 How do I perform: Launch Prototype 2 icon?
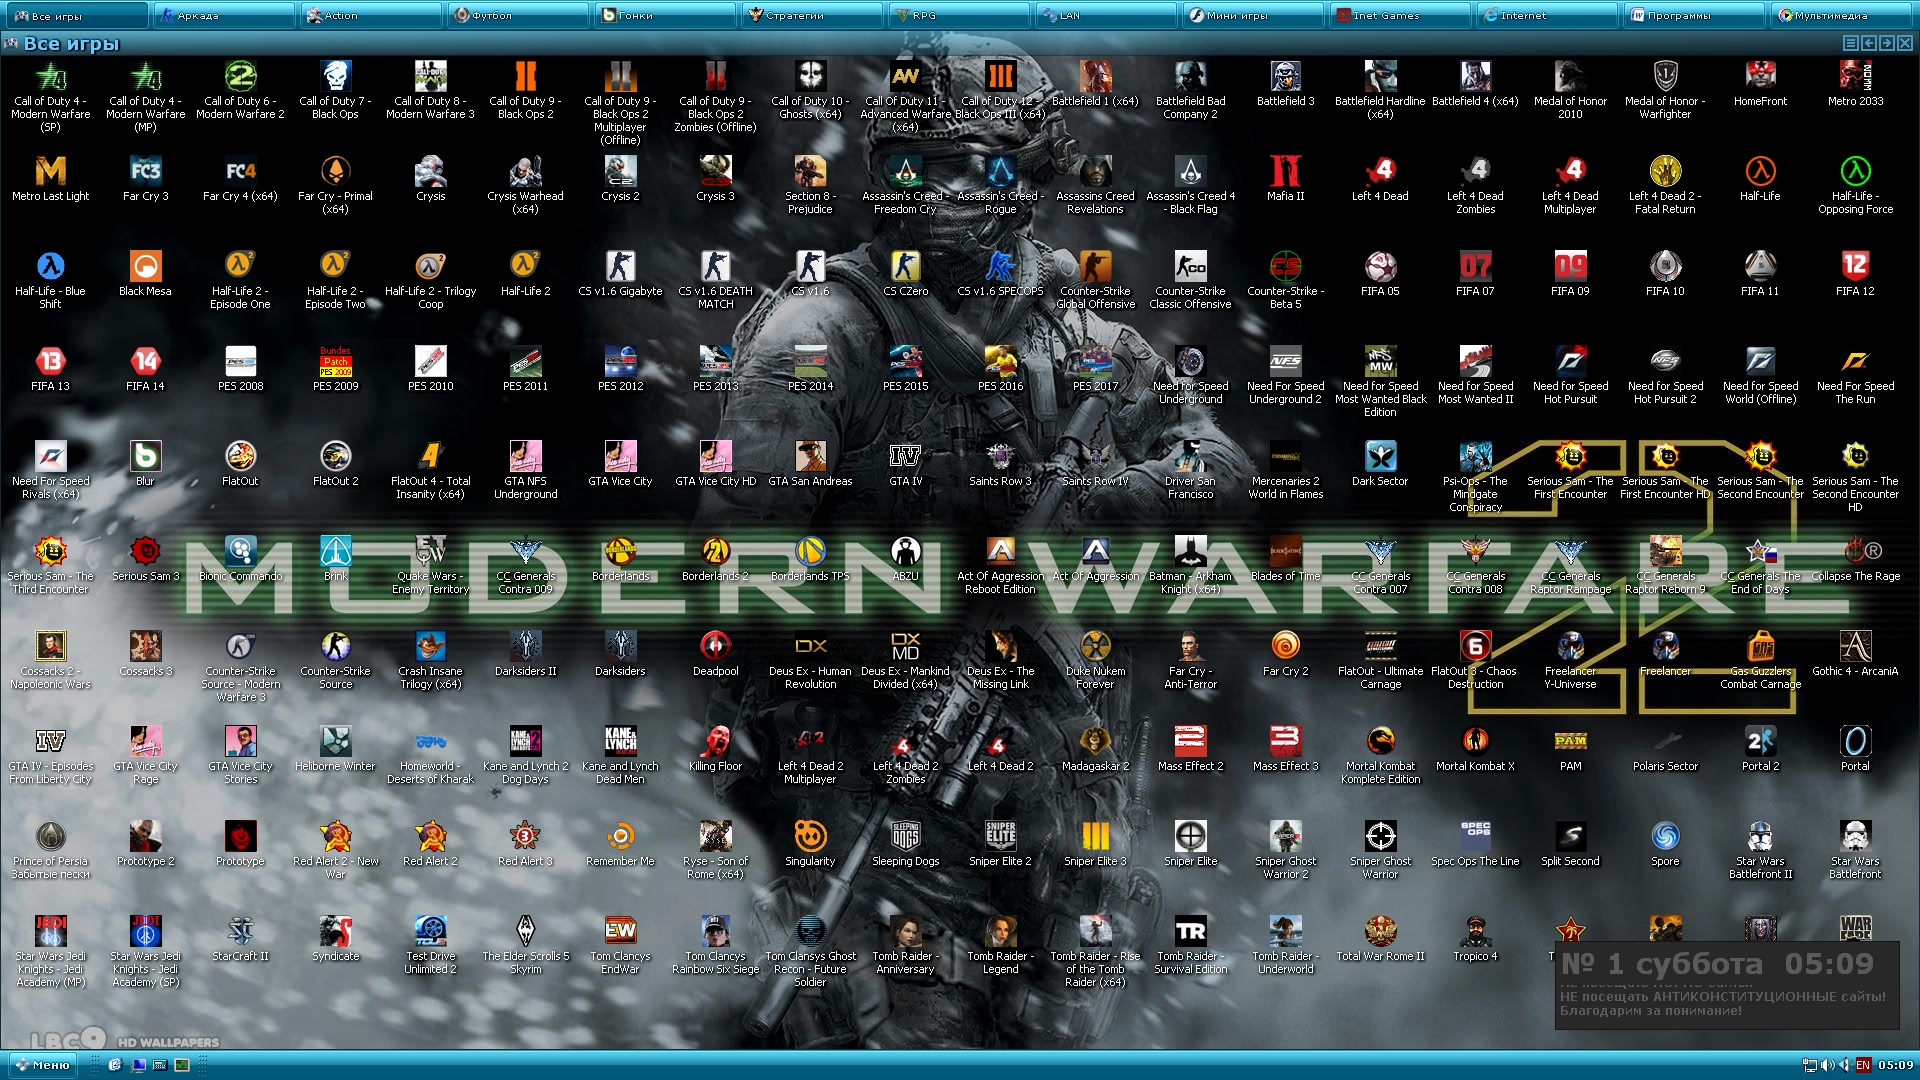coord(145,837)
